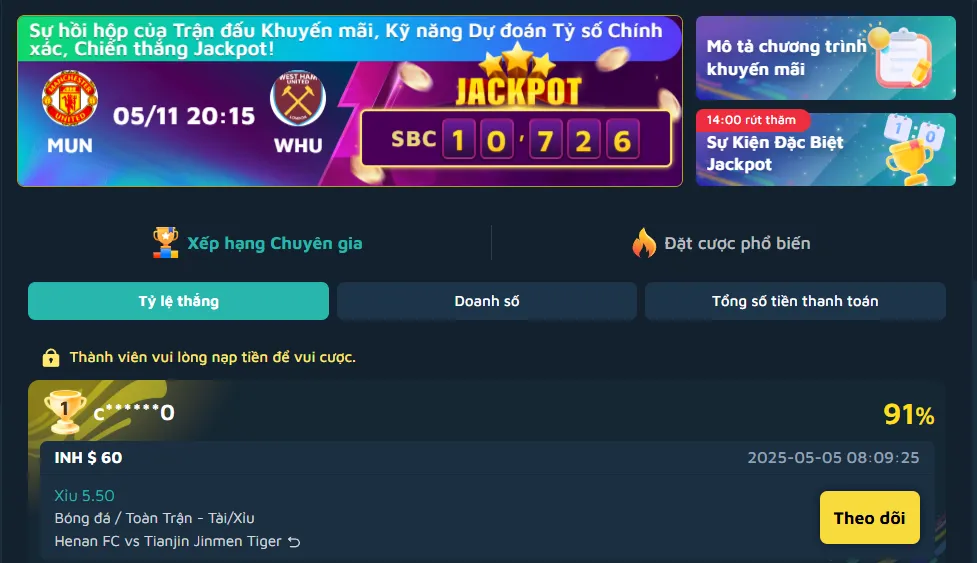This screenshot has height=563, width=977.
Task: Select Tổng số tiền thanh toán filter
Action: pyautogui.click(x=795, y=301)
